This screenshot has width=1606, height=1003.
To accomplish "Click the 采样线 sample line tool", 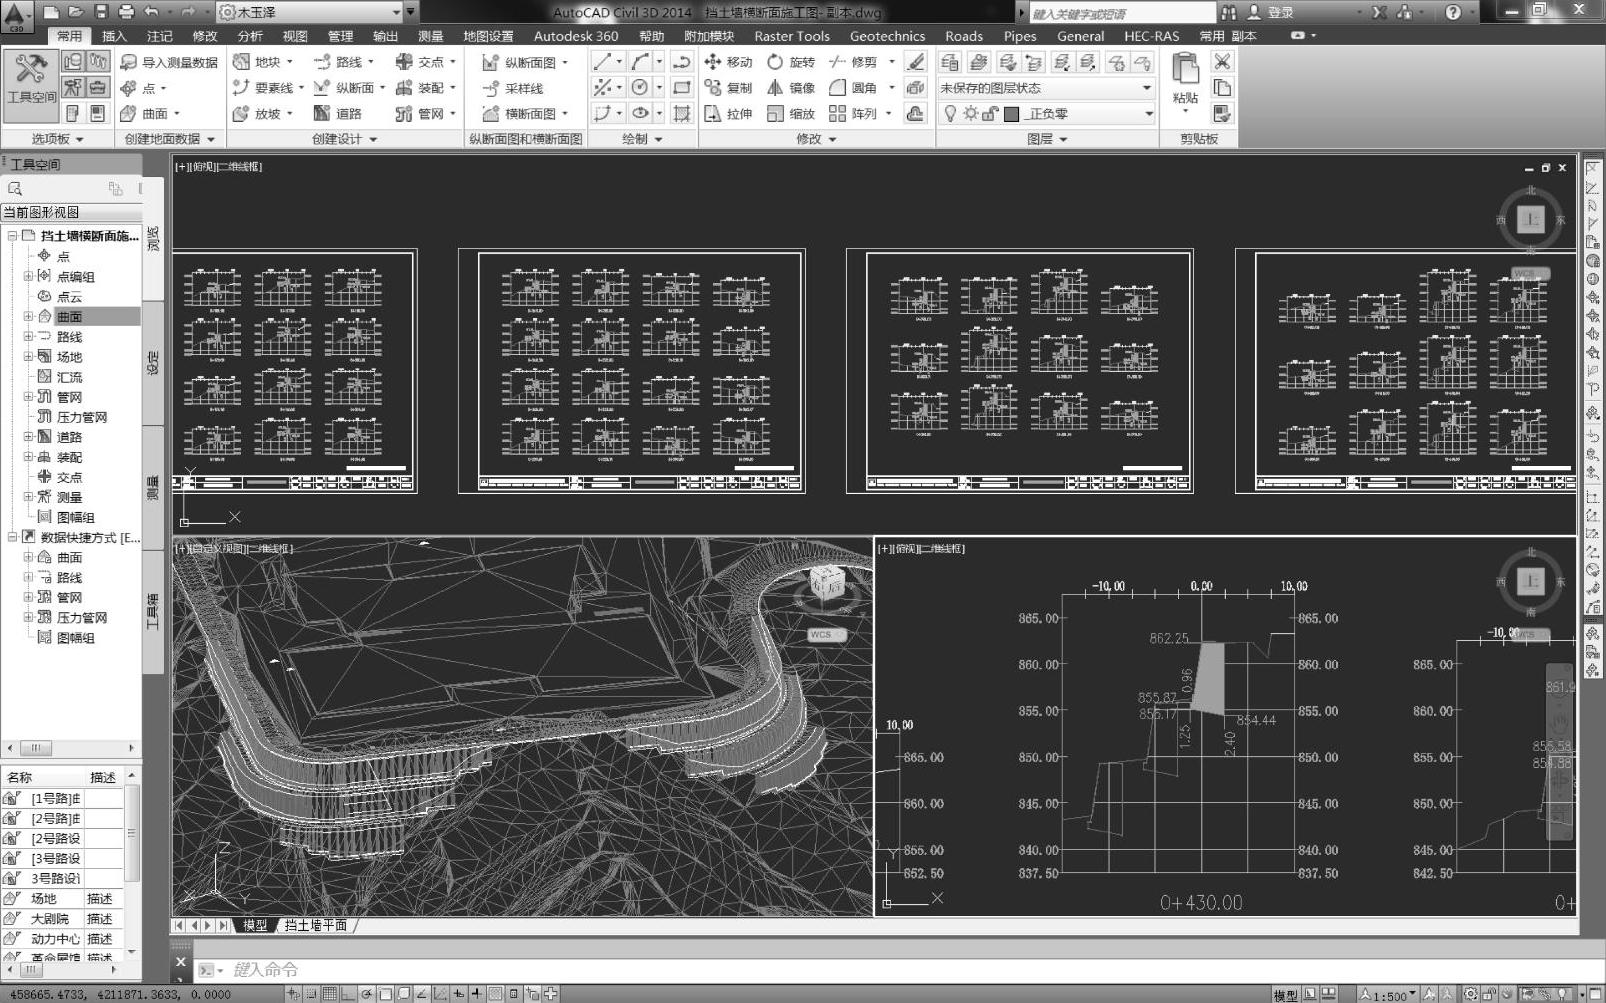I will tap(513, 88).
